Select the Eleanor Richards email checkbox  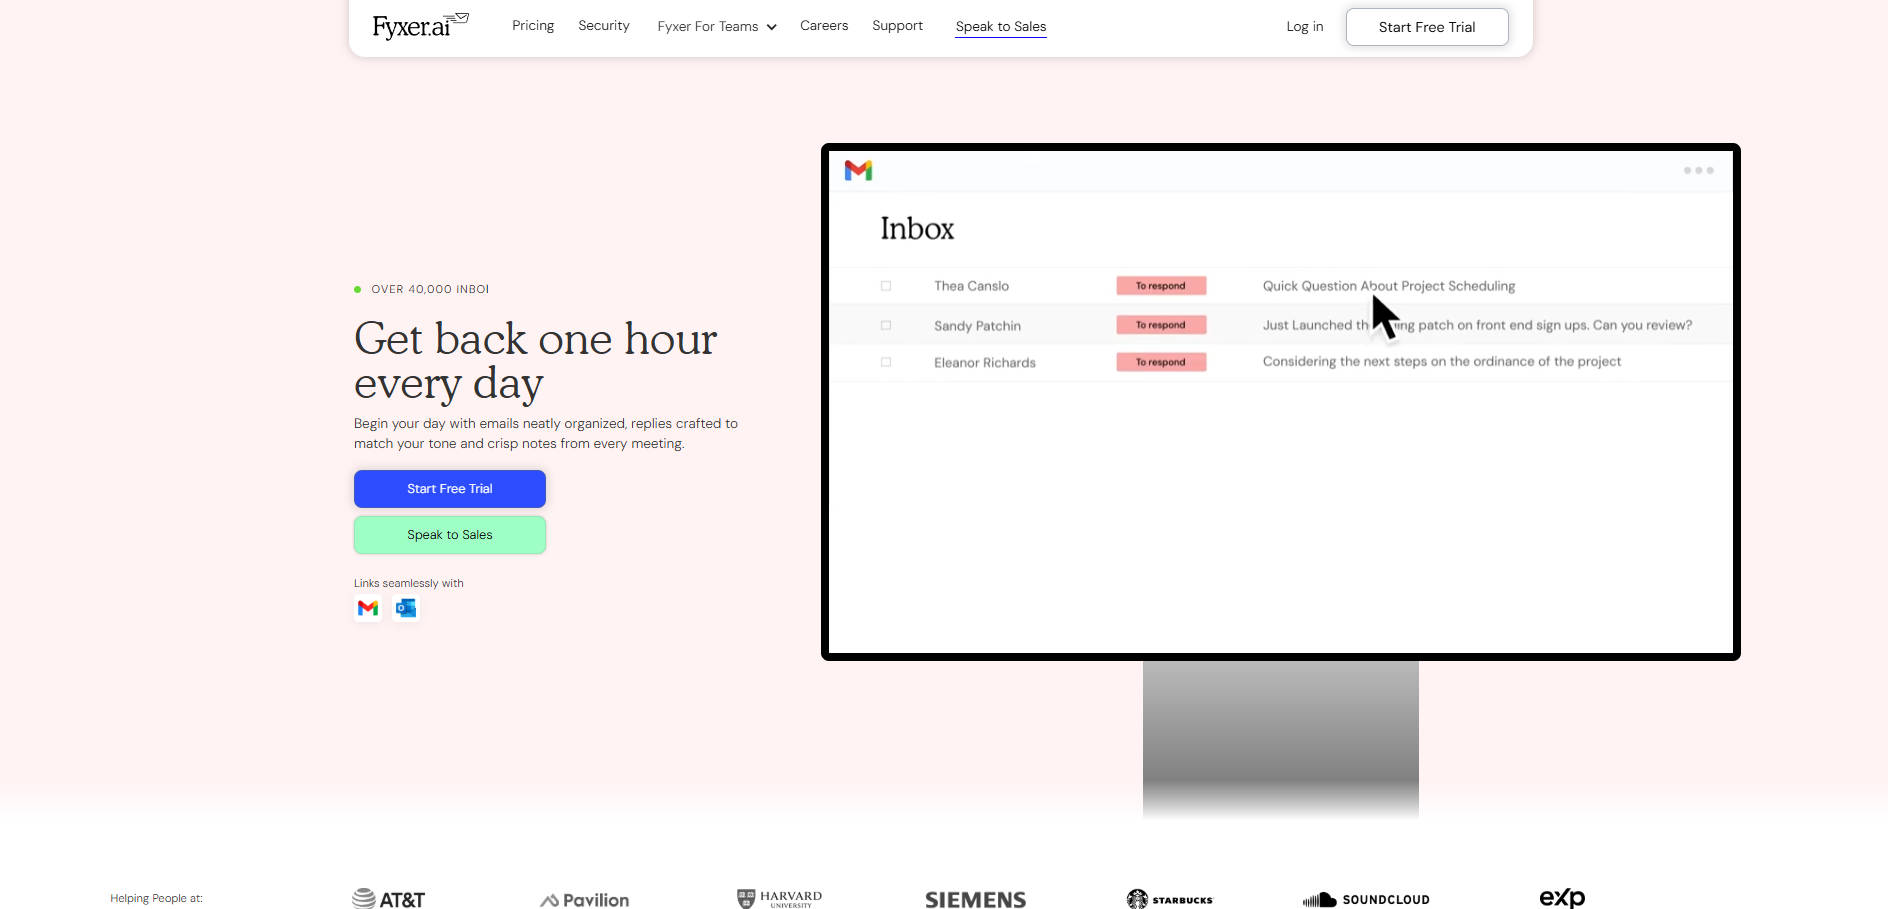coord(886,363)
